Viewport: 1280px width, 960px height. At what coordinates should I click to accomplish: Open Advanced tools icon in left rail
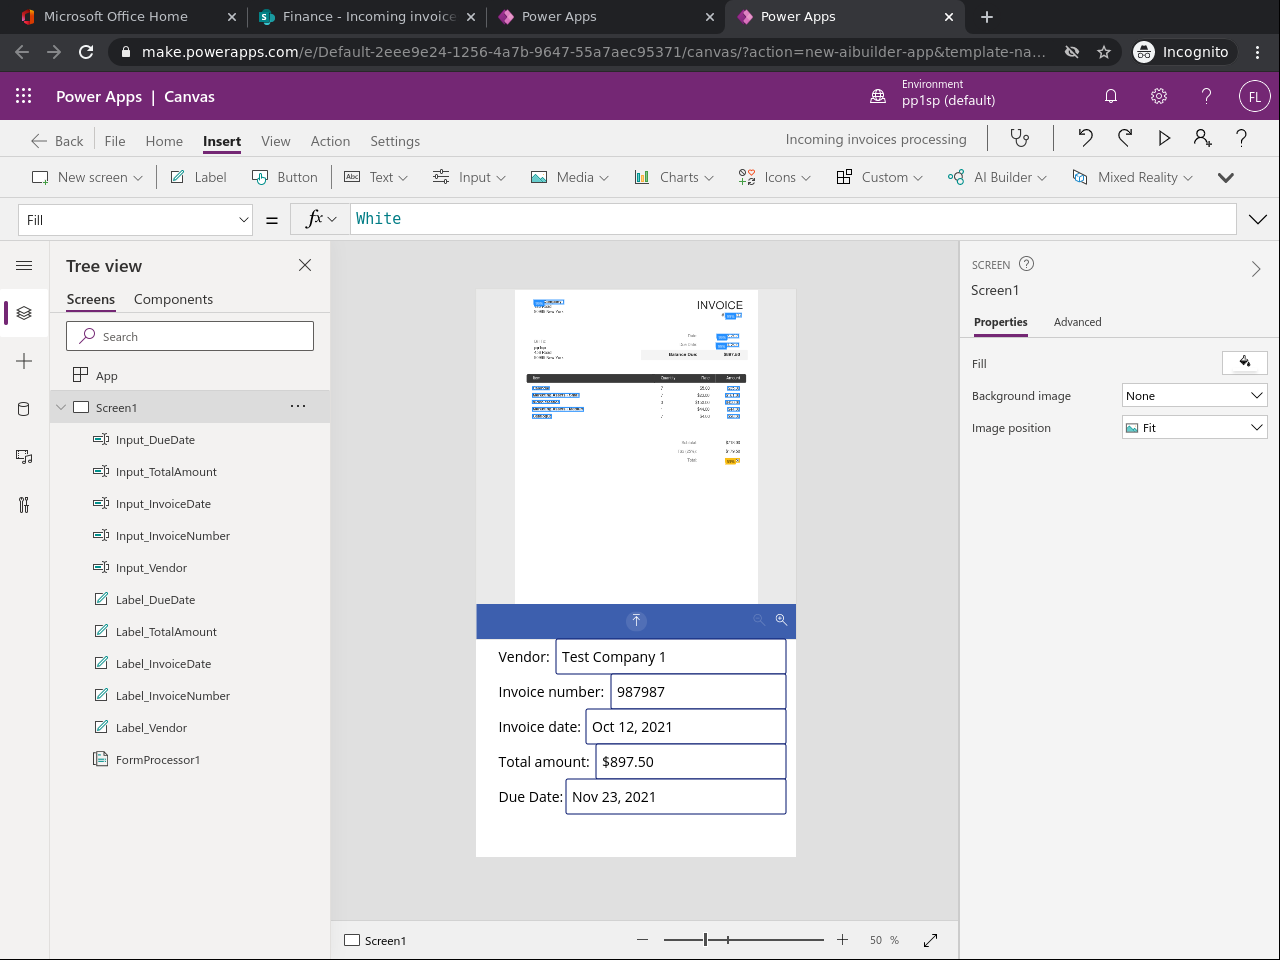click(24, 505)
